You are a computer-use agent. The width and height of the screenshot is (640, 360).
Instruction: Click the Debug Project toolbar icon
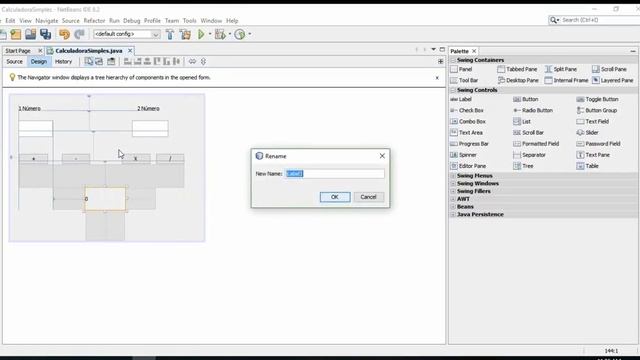(x=220, y=34)
